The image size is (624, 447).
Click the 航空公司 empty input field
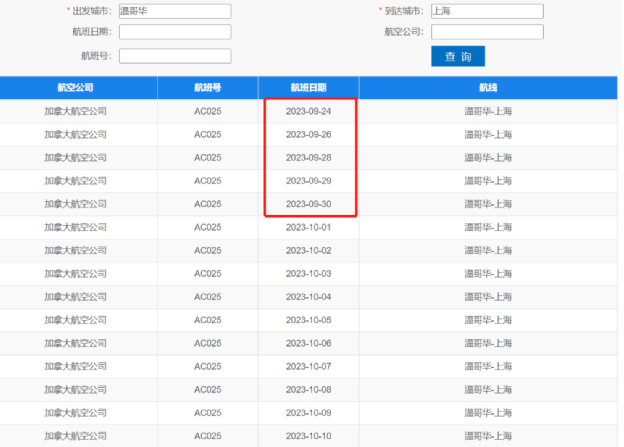click(487, 32)
